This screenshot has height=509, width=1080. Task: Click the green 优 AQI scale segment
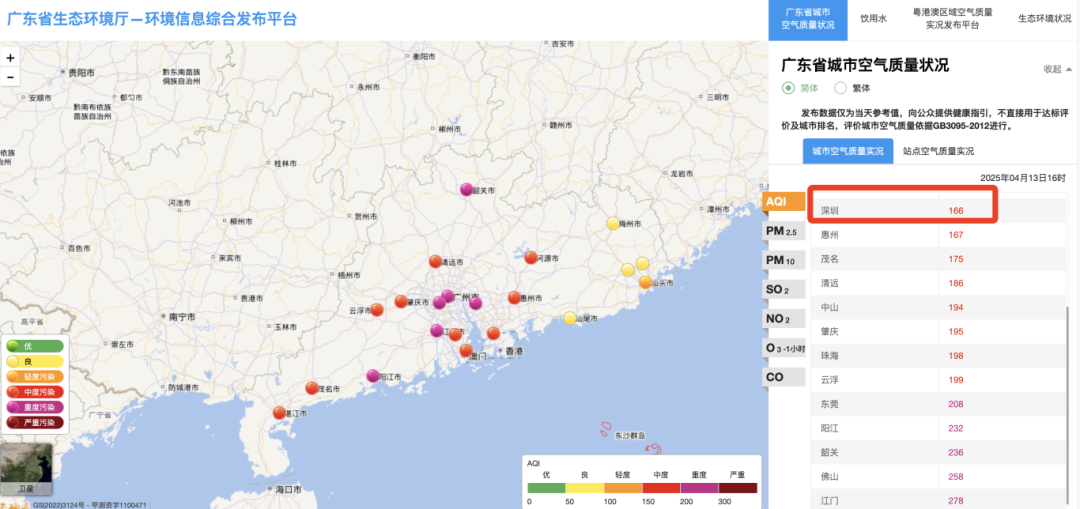(x=547, y=488)
